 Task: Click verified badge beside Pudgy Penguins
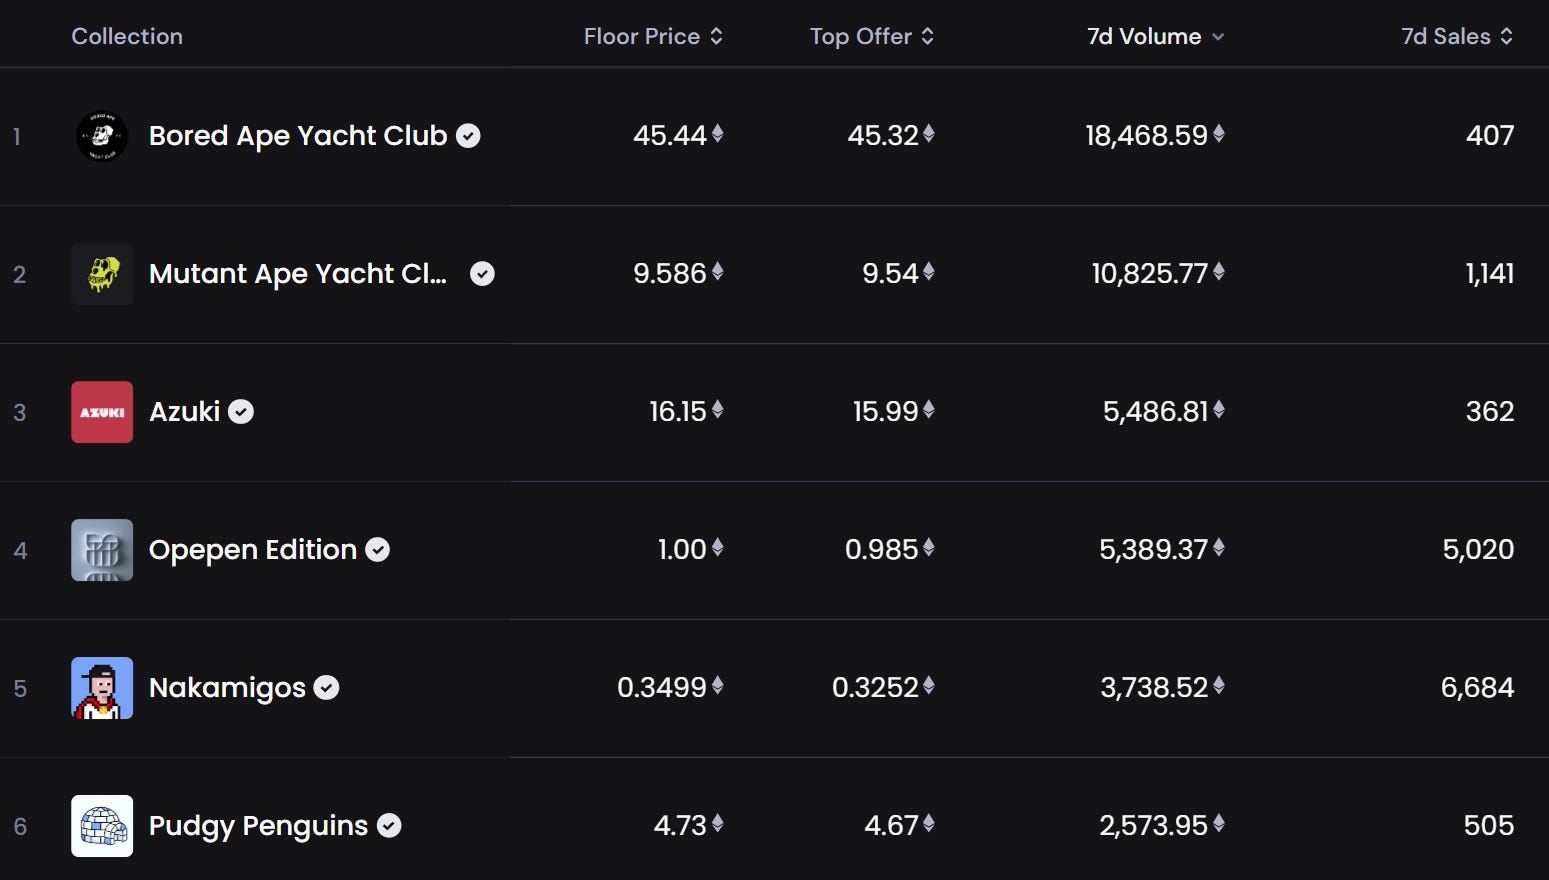(x=389, y=826)
